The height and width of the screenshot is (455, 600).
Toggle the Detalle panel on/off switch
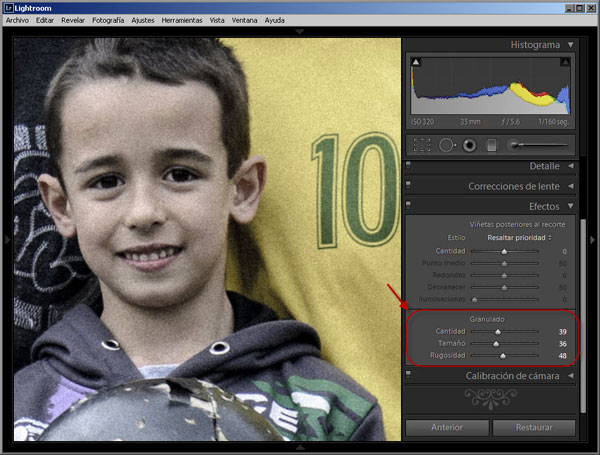408,165
